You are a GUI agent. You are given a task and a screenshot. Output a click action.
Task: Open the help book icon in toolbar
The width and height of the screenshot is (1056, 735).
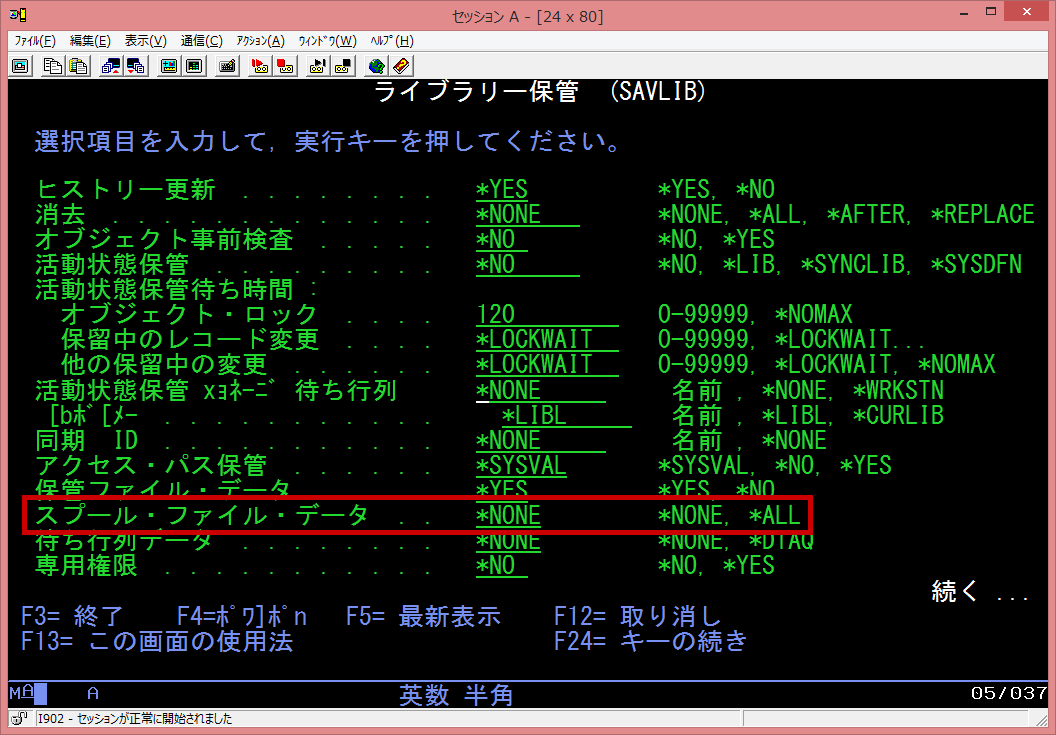[402, 66]
